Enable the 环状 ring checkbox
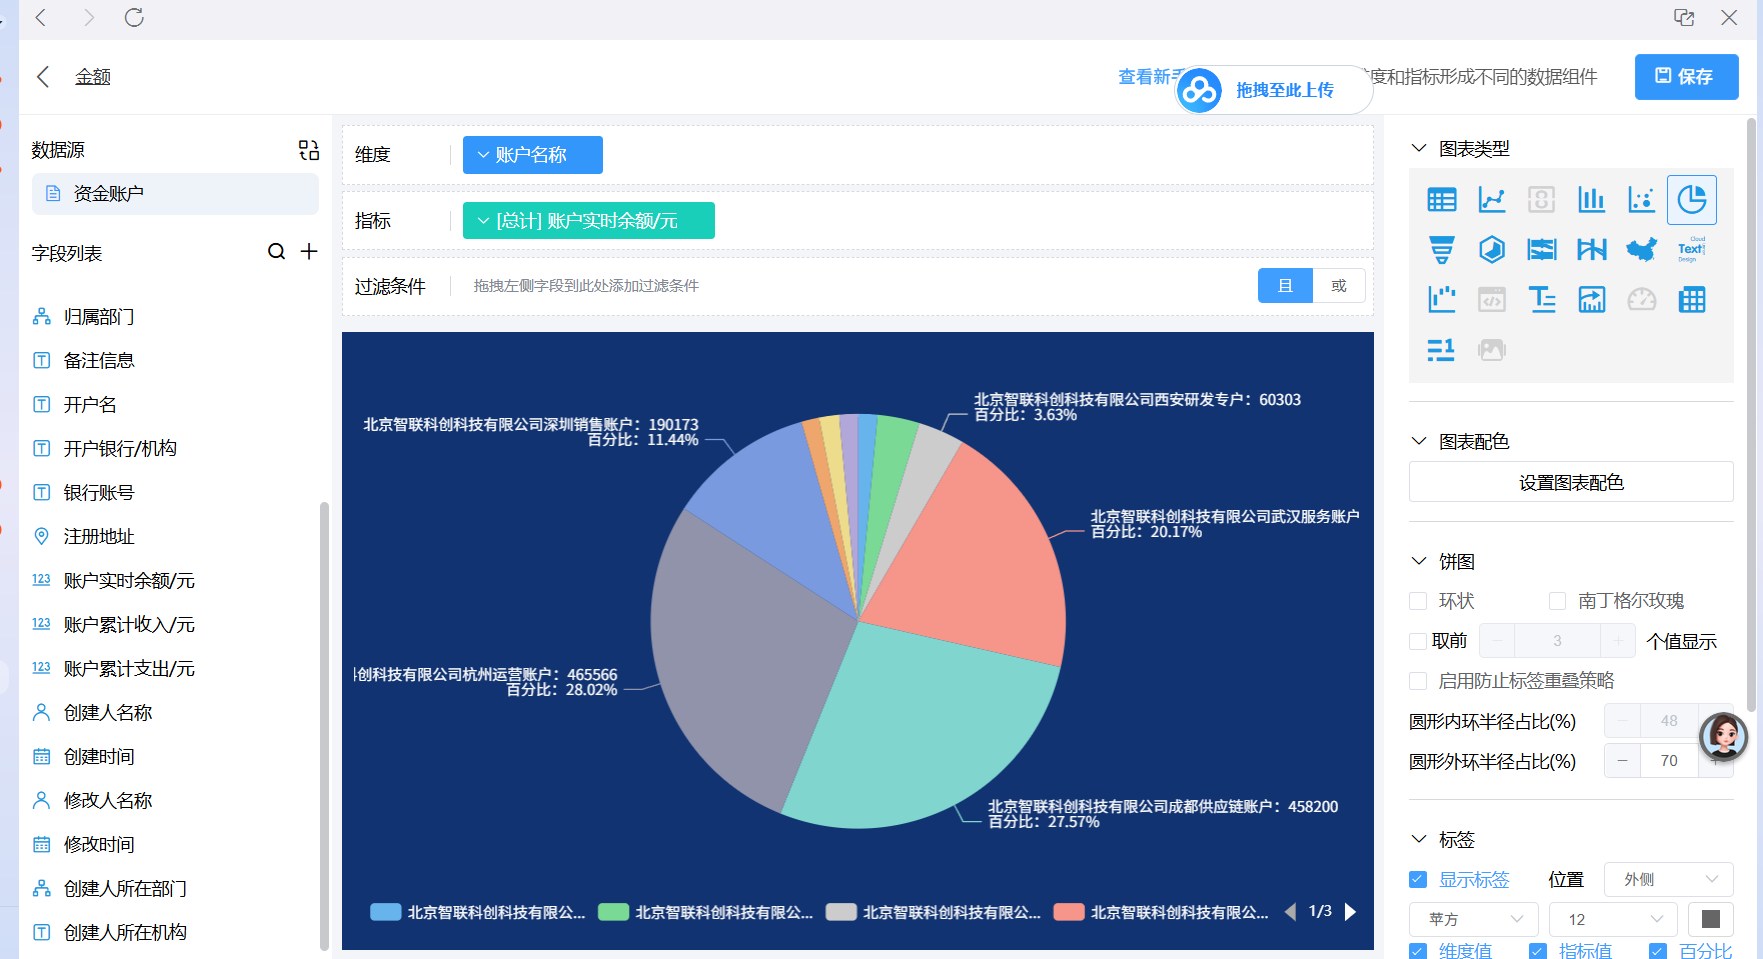1763x959 pixels. [1418, 601]
